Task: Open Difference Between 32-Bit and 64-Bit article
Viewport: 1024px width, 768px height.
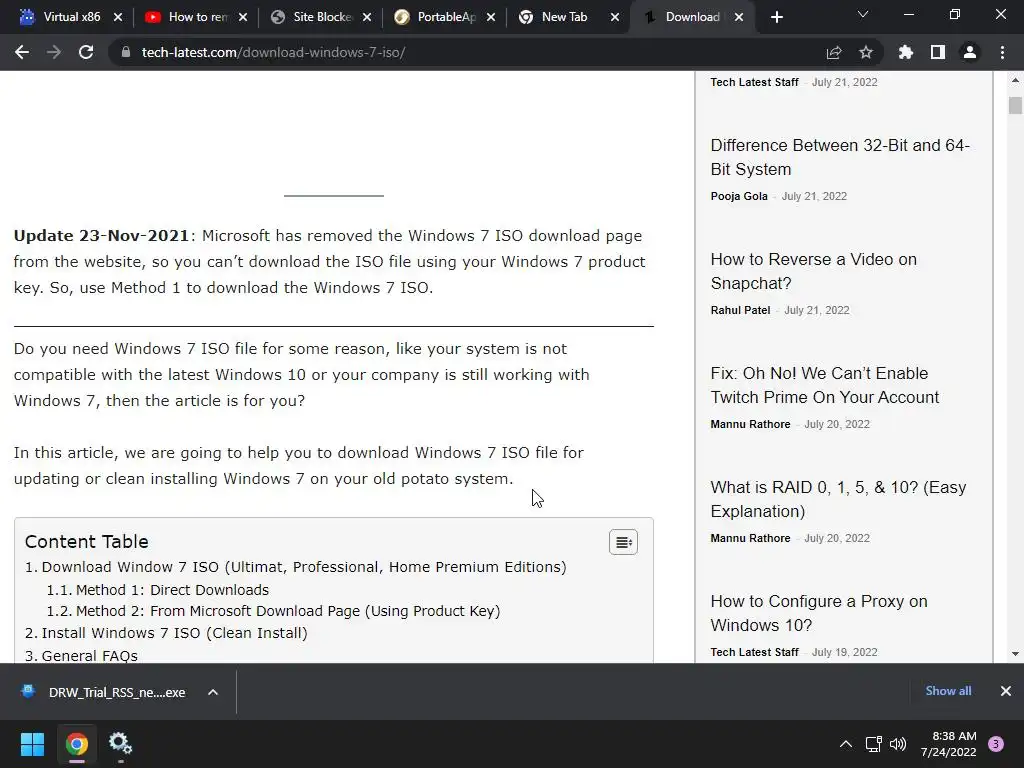Action: coord(840,157)
